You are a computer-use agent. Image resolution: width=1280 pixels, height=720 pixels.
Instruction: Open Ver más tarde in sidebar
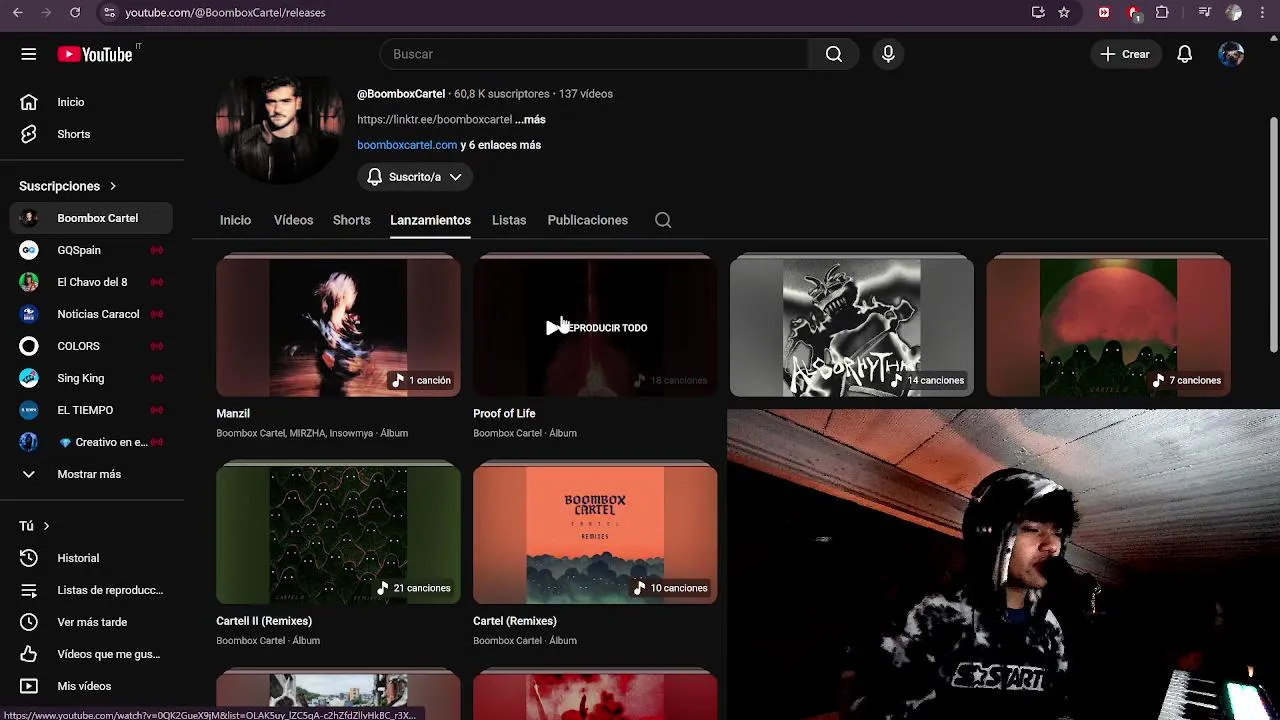pos(92,622)
